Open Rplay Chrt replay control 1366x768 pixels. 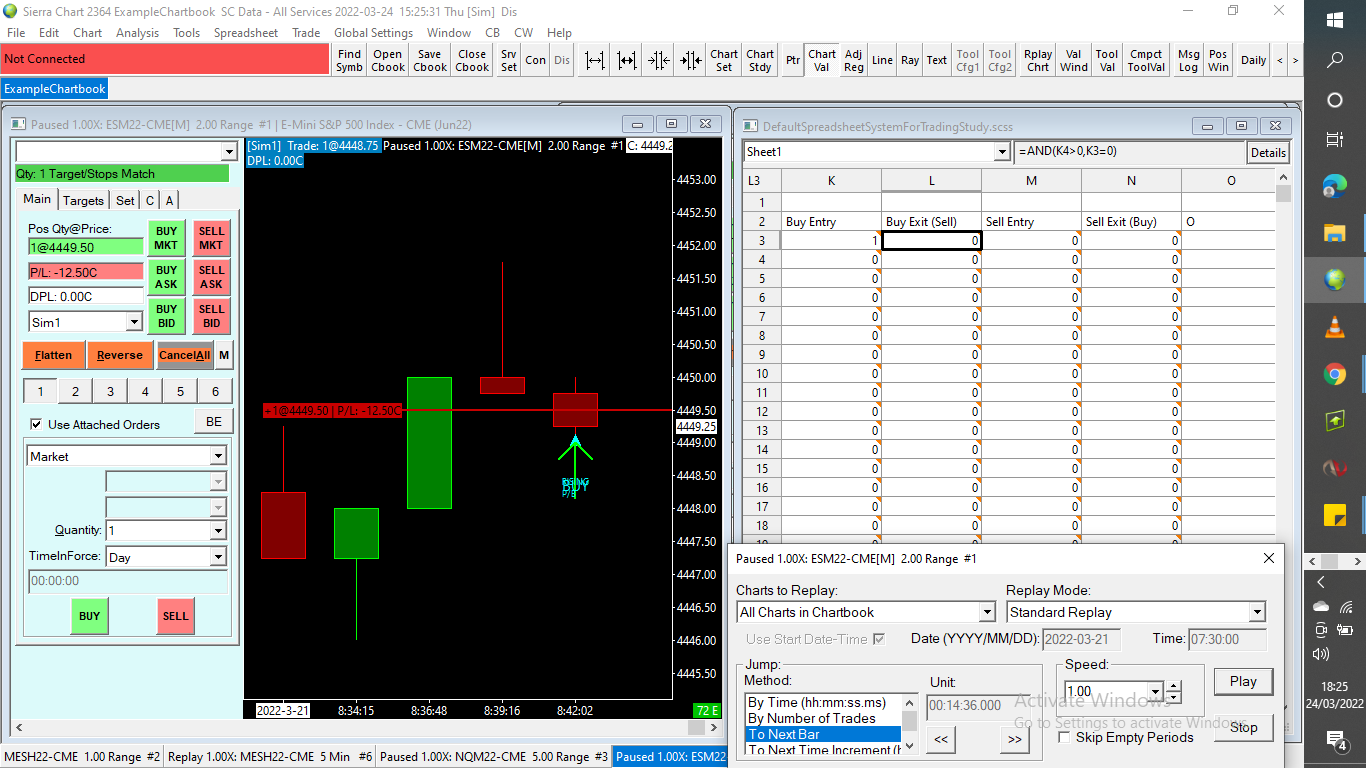(x=1038, y=60)
